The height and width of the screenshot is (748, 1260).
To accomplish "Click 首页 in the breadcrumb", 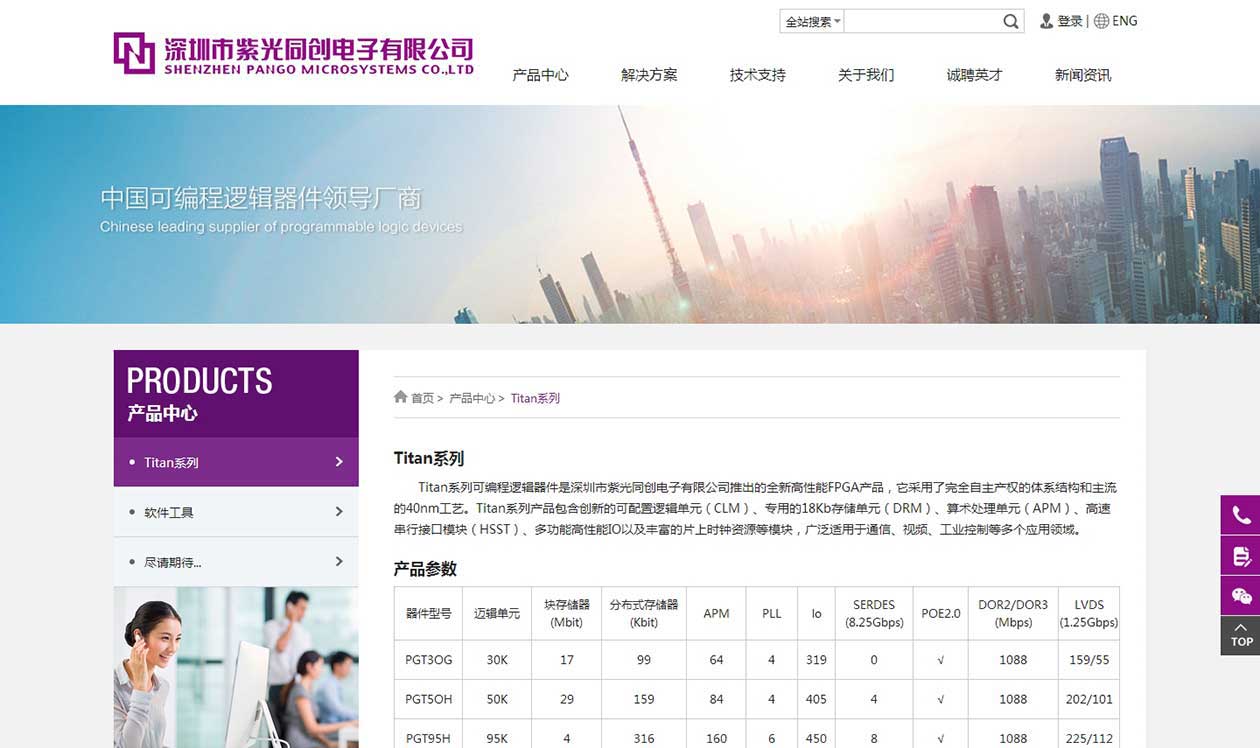I will [x=422, y=398].
